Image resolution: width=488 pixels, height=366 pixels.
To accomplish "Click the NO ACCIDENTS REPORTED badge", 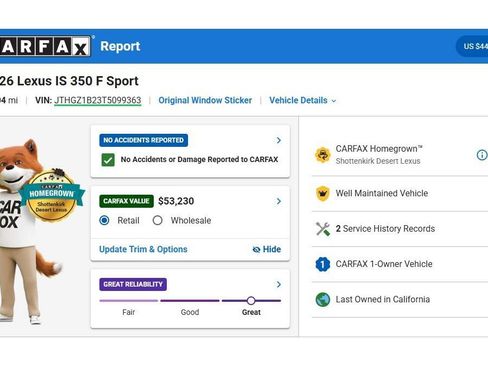I will click(x=143, y=140).
